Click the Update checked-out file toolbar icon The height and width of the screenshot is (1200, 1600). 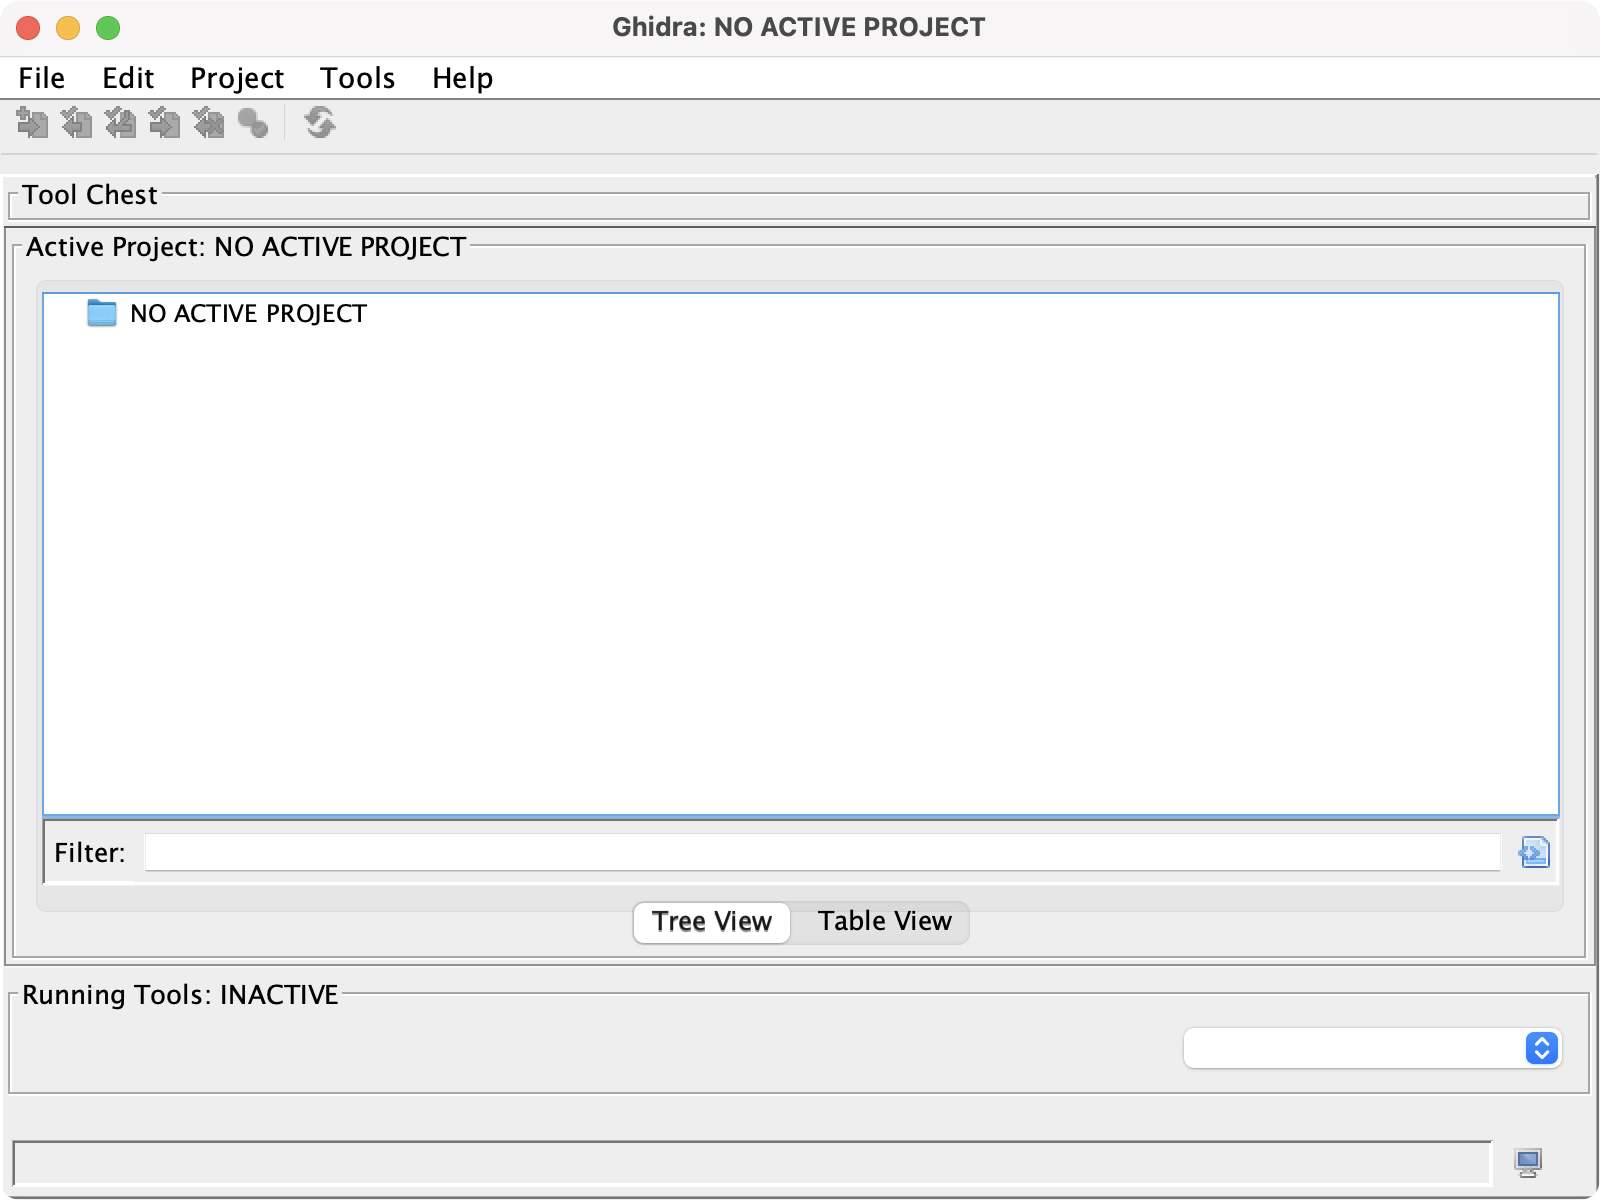click(x=120, y=123)
